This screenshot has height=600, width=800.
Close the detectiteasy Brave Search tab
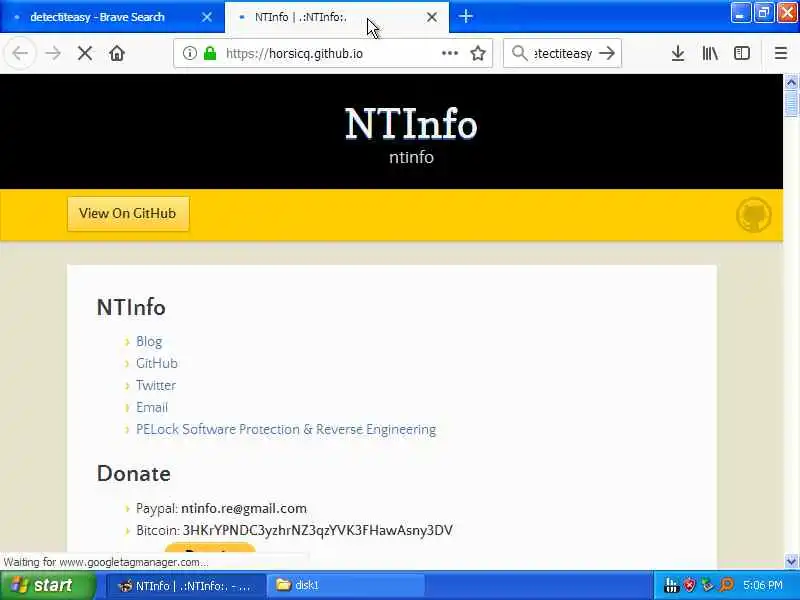(207, 17)
